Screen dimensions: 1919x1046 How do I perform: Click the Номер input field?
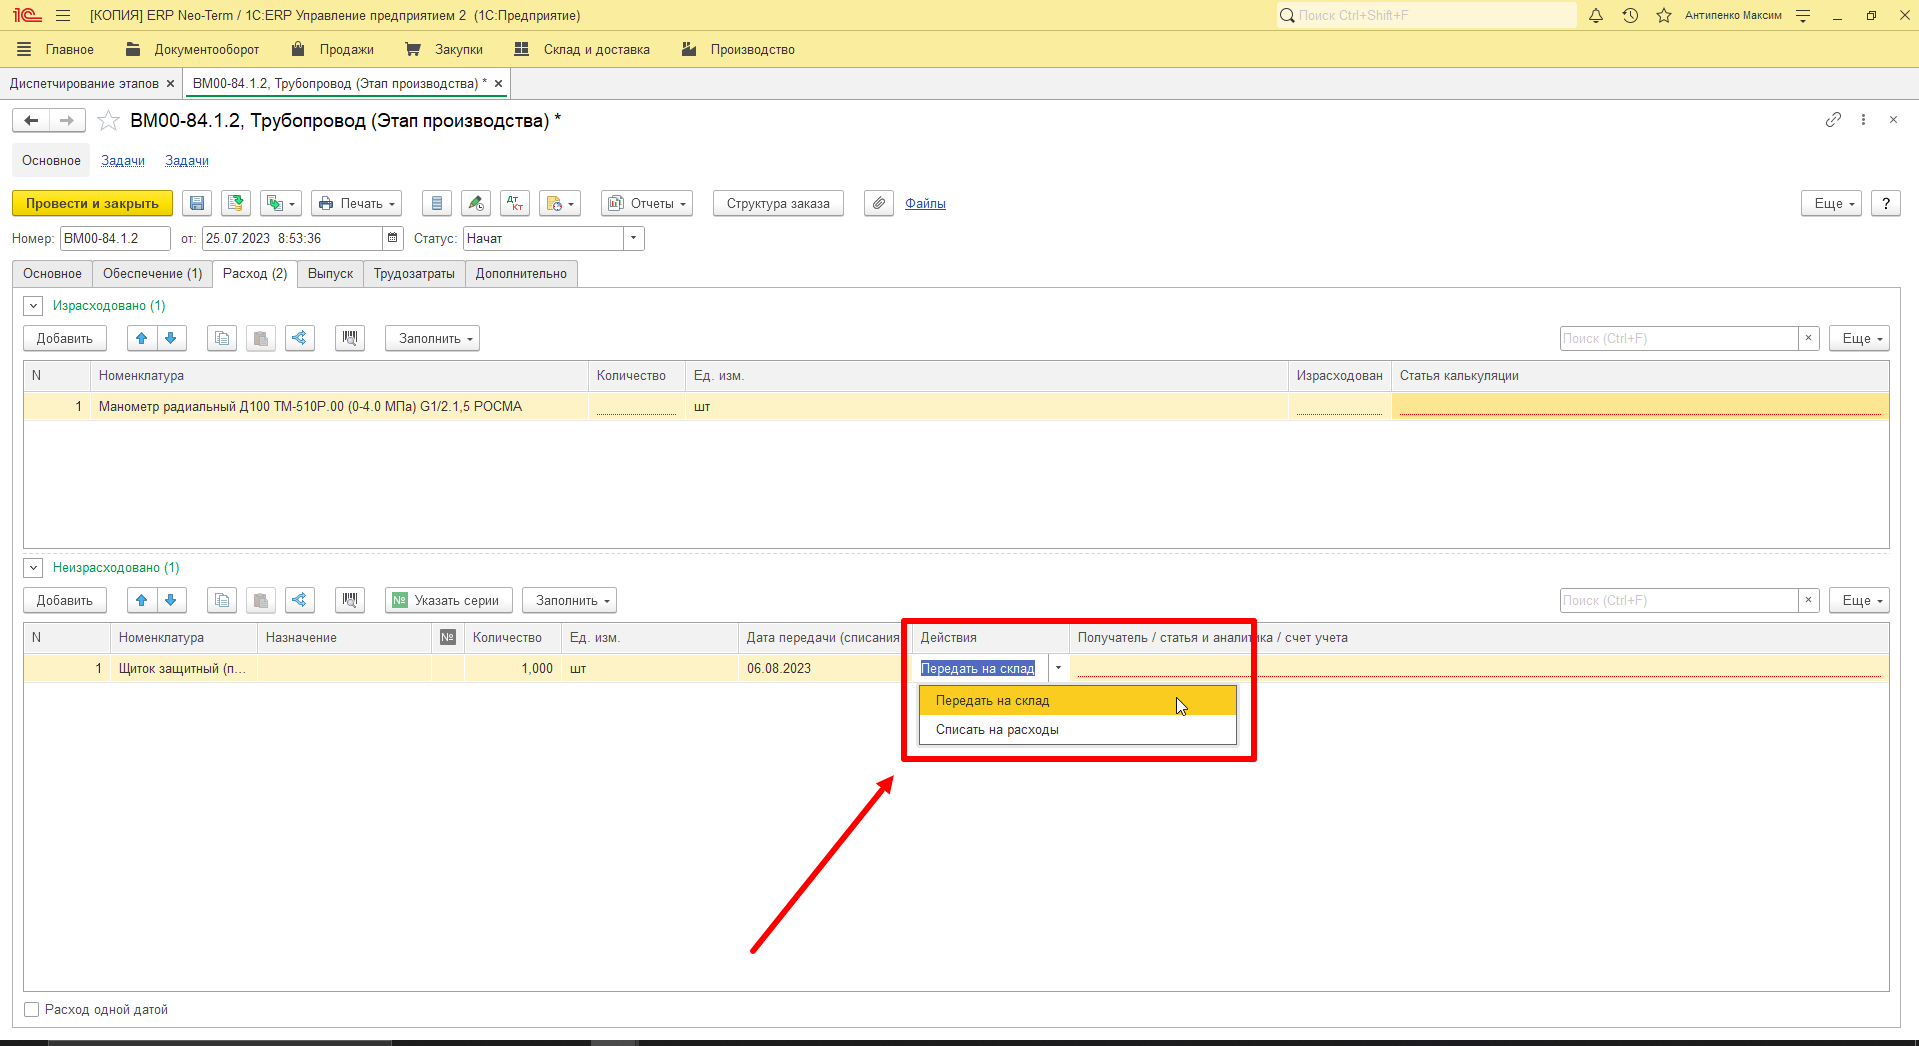pyautogui.click(x=115, y=238)
